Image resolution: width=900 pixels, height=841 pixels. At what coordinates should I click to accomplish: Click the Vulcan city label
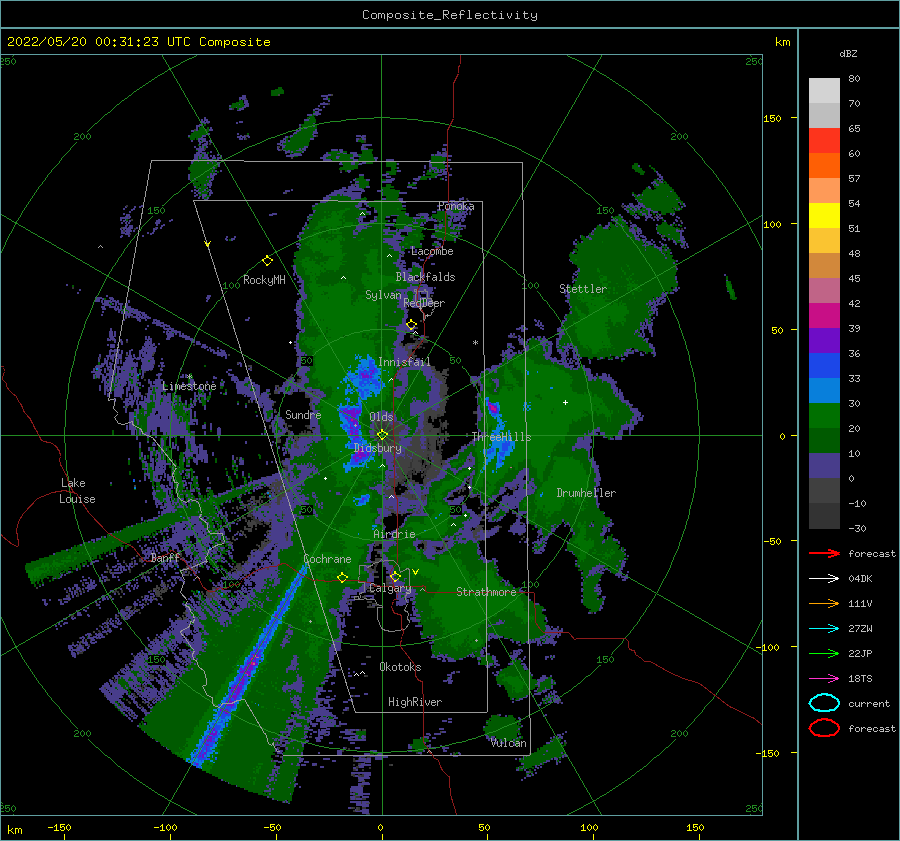click(x=509, y=743)
